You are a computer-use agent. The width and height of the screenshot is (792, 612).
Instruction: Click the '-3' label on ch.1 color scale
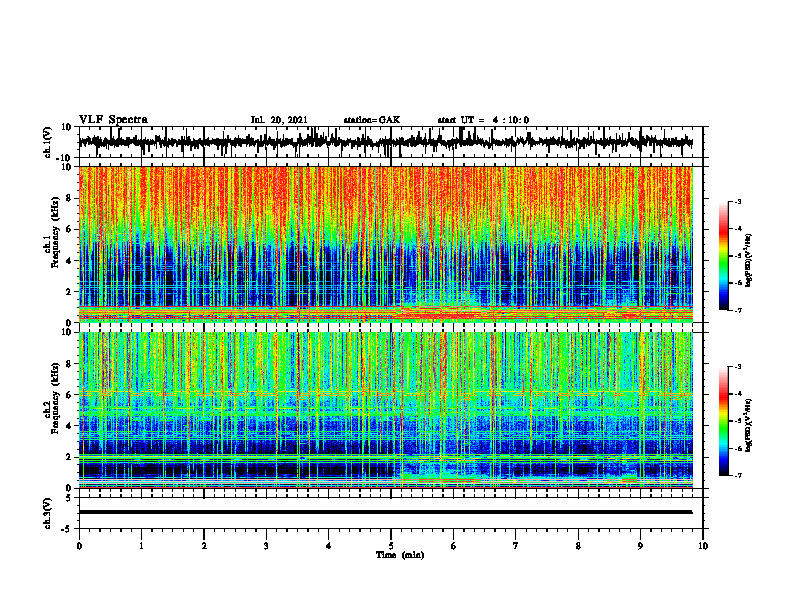tap(737, 202)
